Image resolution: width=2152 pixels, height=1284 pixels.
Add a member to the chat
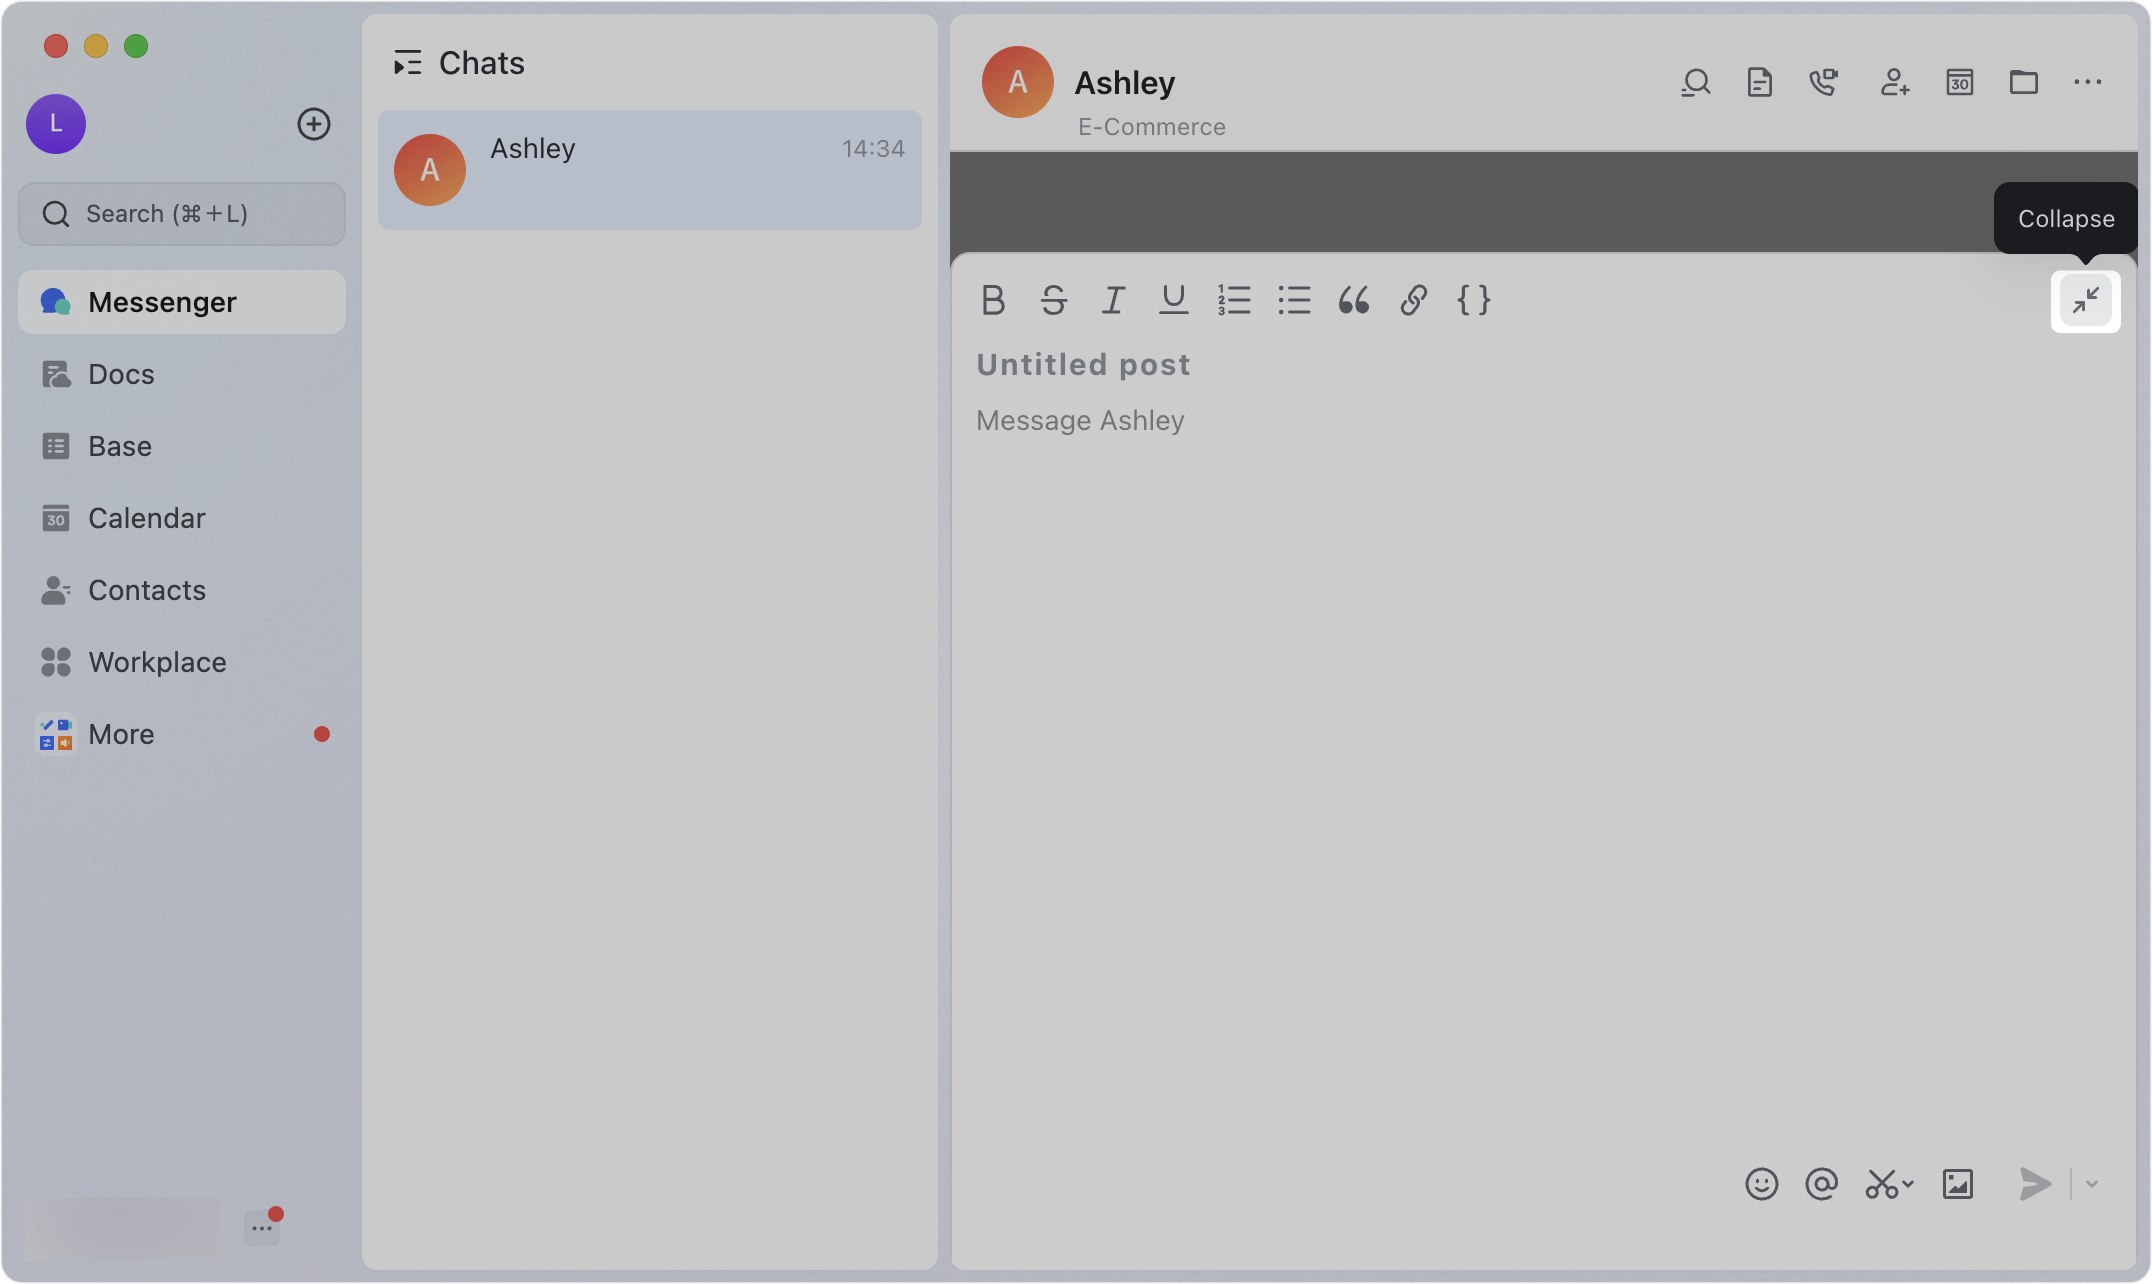point(1895,82)
